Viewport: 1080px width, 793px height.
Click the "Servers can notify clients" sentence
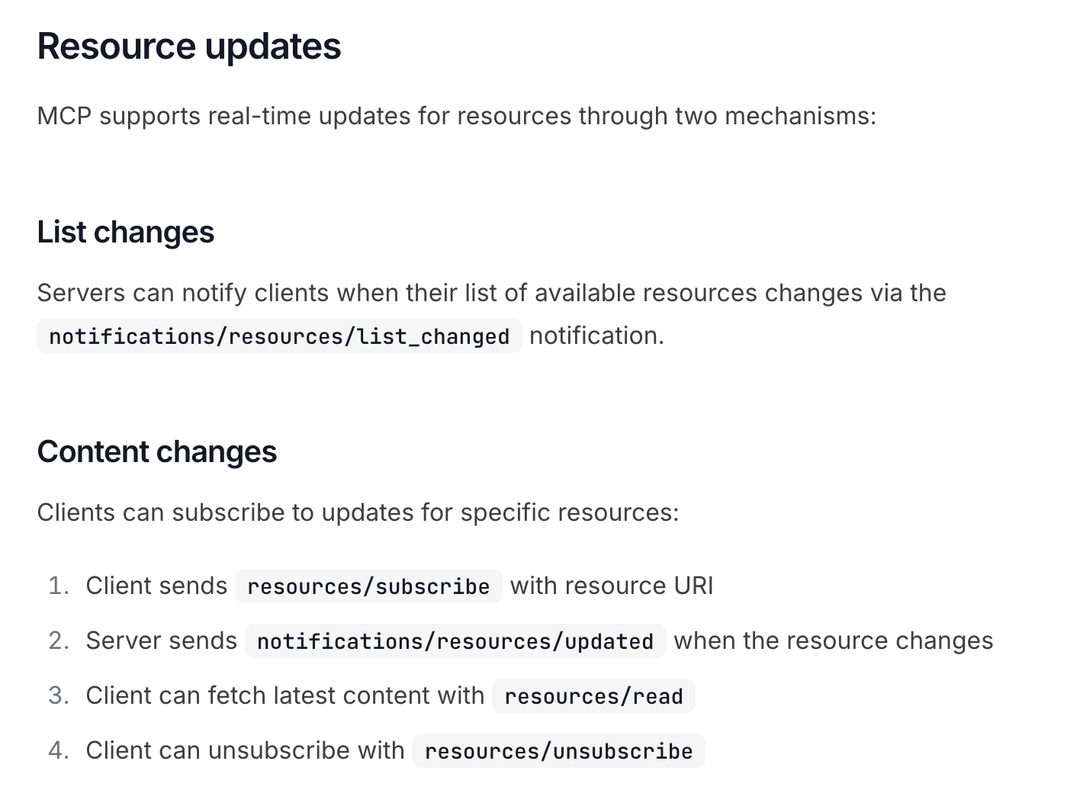click(x=491, y=293)
